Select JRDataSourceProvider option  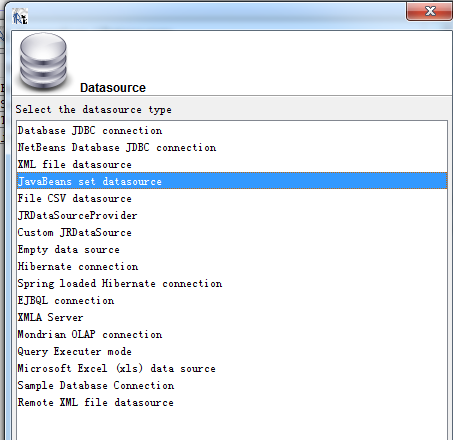(x=232, y=216)
